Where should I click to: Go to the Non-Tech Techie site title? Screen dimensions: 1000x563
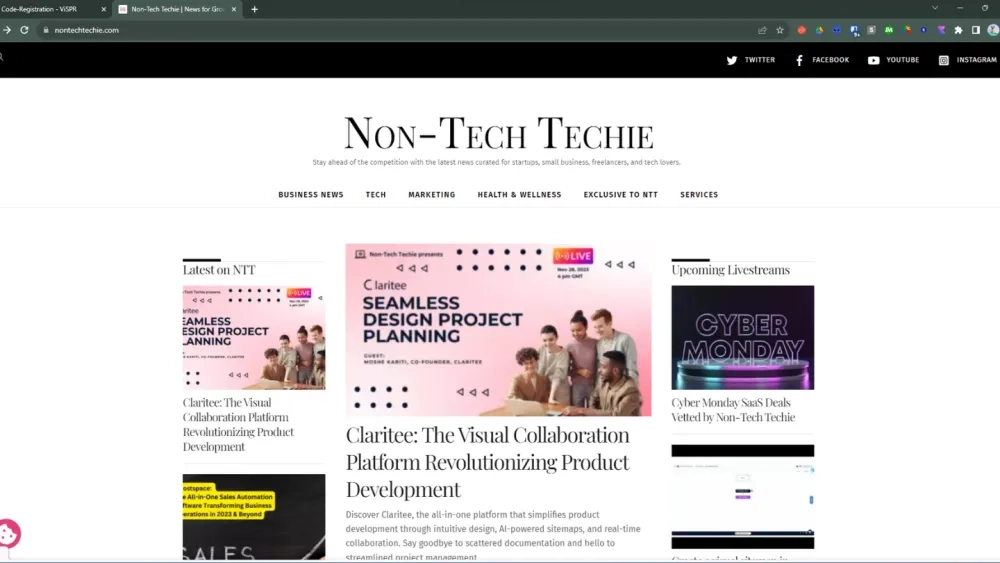pos(498,133)
